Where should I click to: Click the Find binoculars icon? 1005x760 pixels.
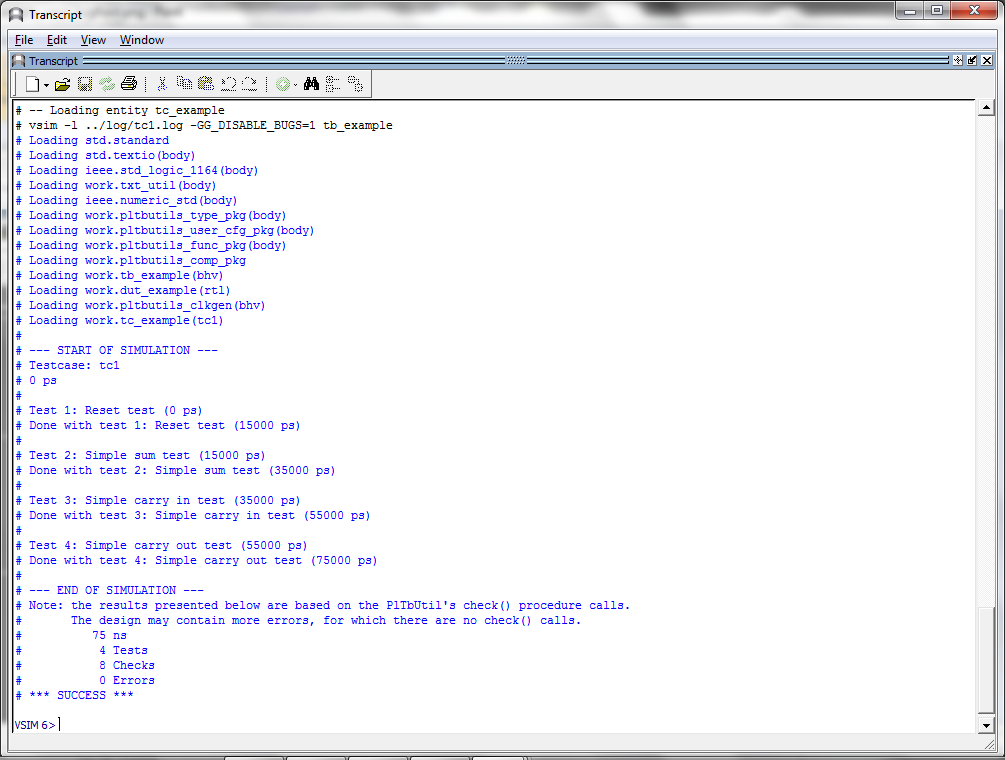click(312, 85)
